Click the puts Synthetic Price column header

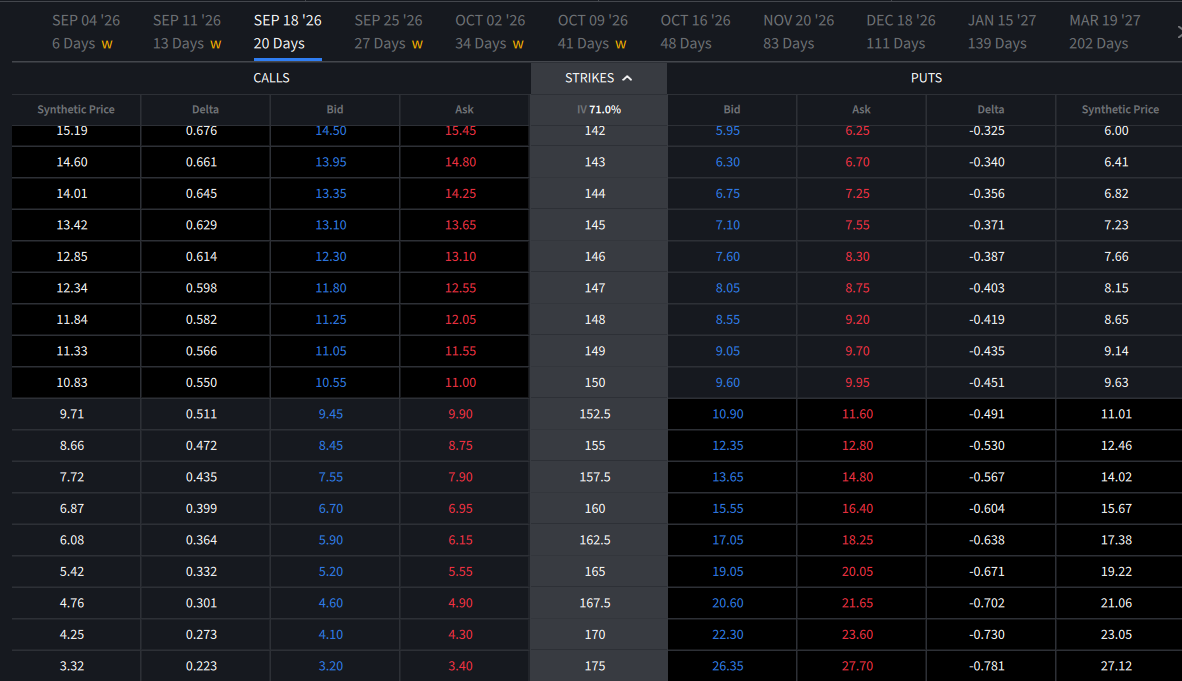[x=1119, y=109]
